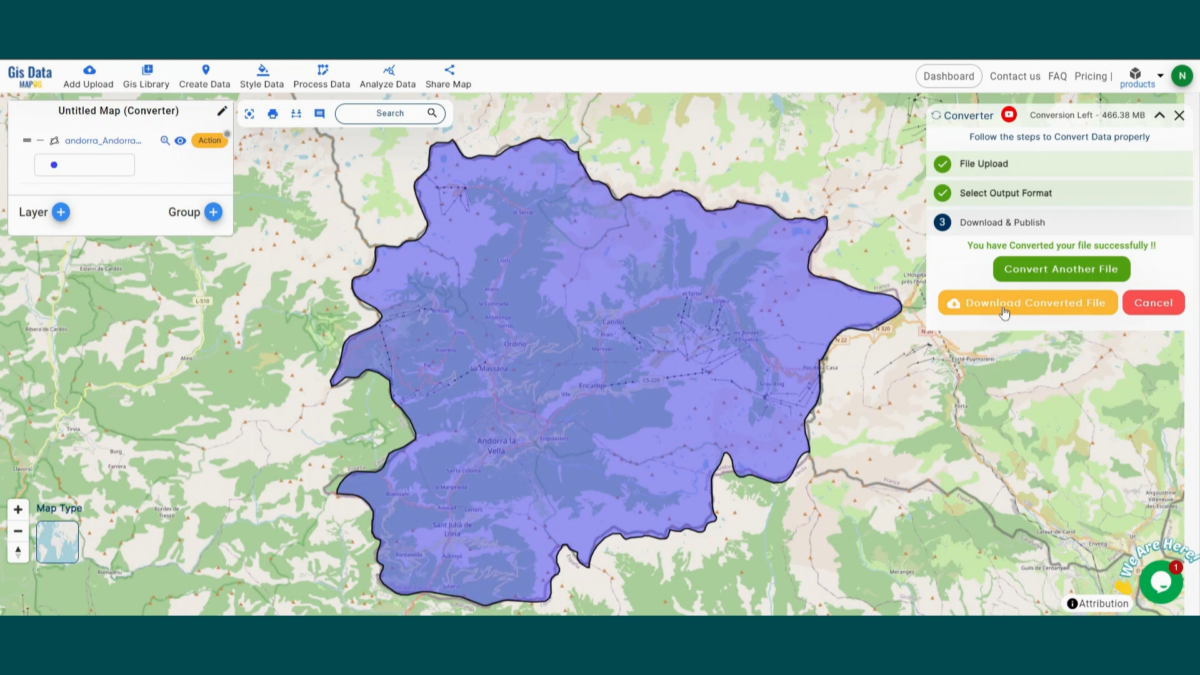Viewport: 1200px width, 675px height.
Task: Zoom to the andorra_Andorra layer extent
Action: click(165, 141)
